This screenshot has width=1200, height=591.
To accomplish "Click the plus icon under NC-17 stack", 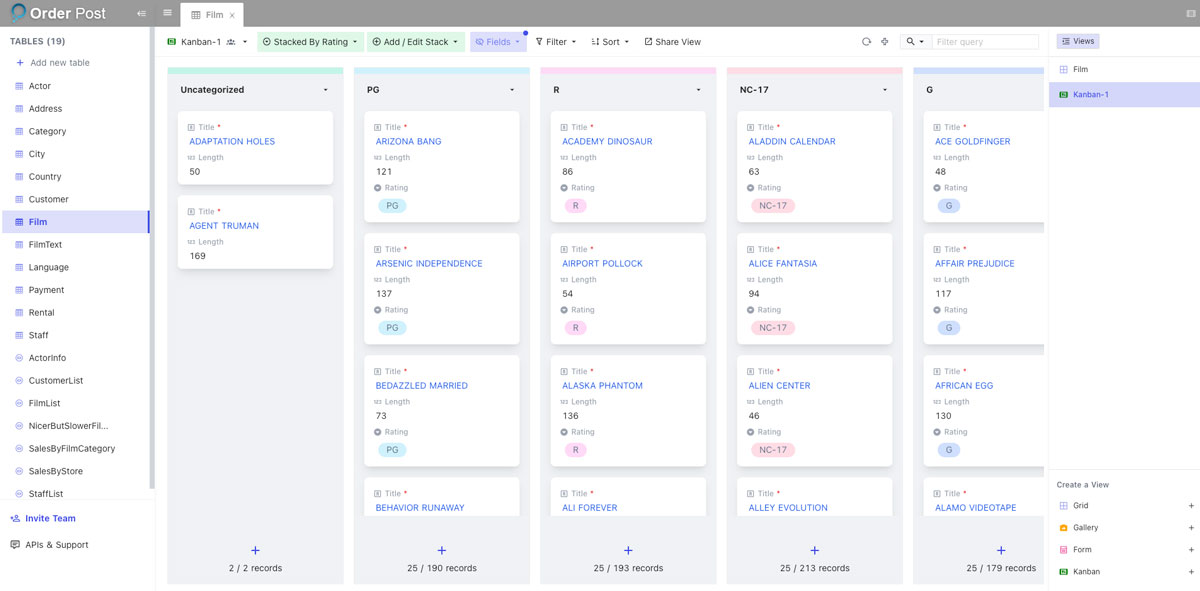I will [815, 550].
